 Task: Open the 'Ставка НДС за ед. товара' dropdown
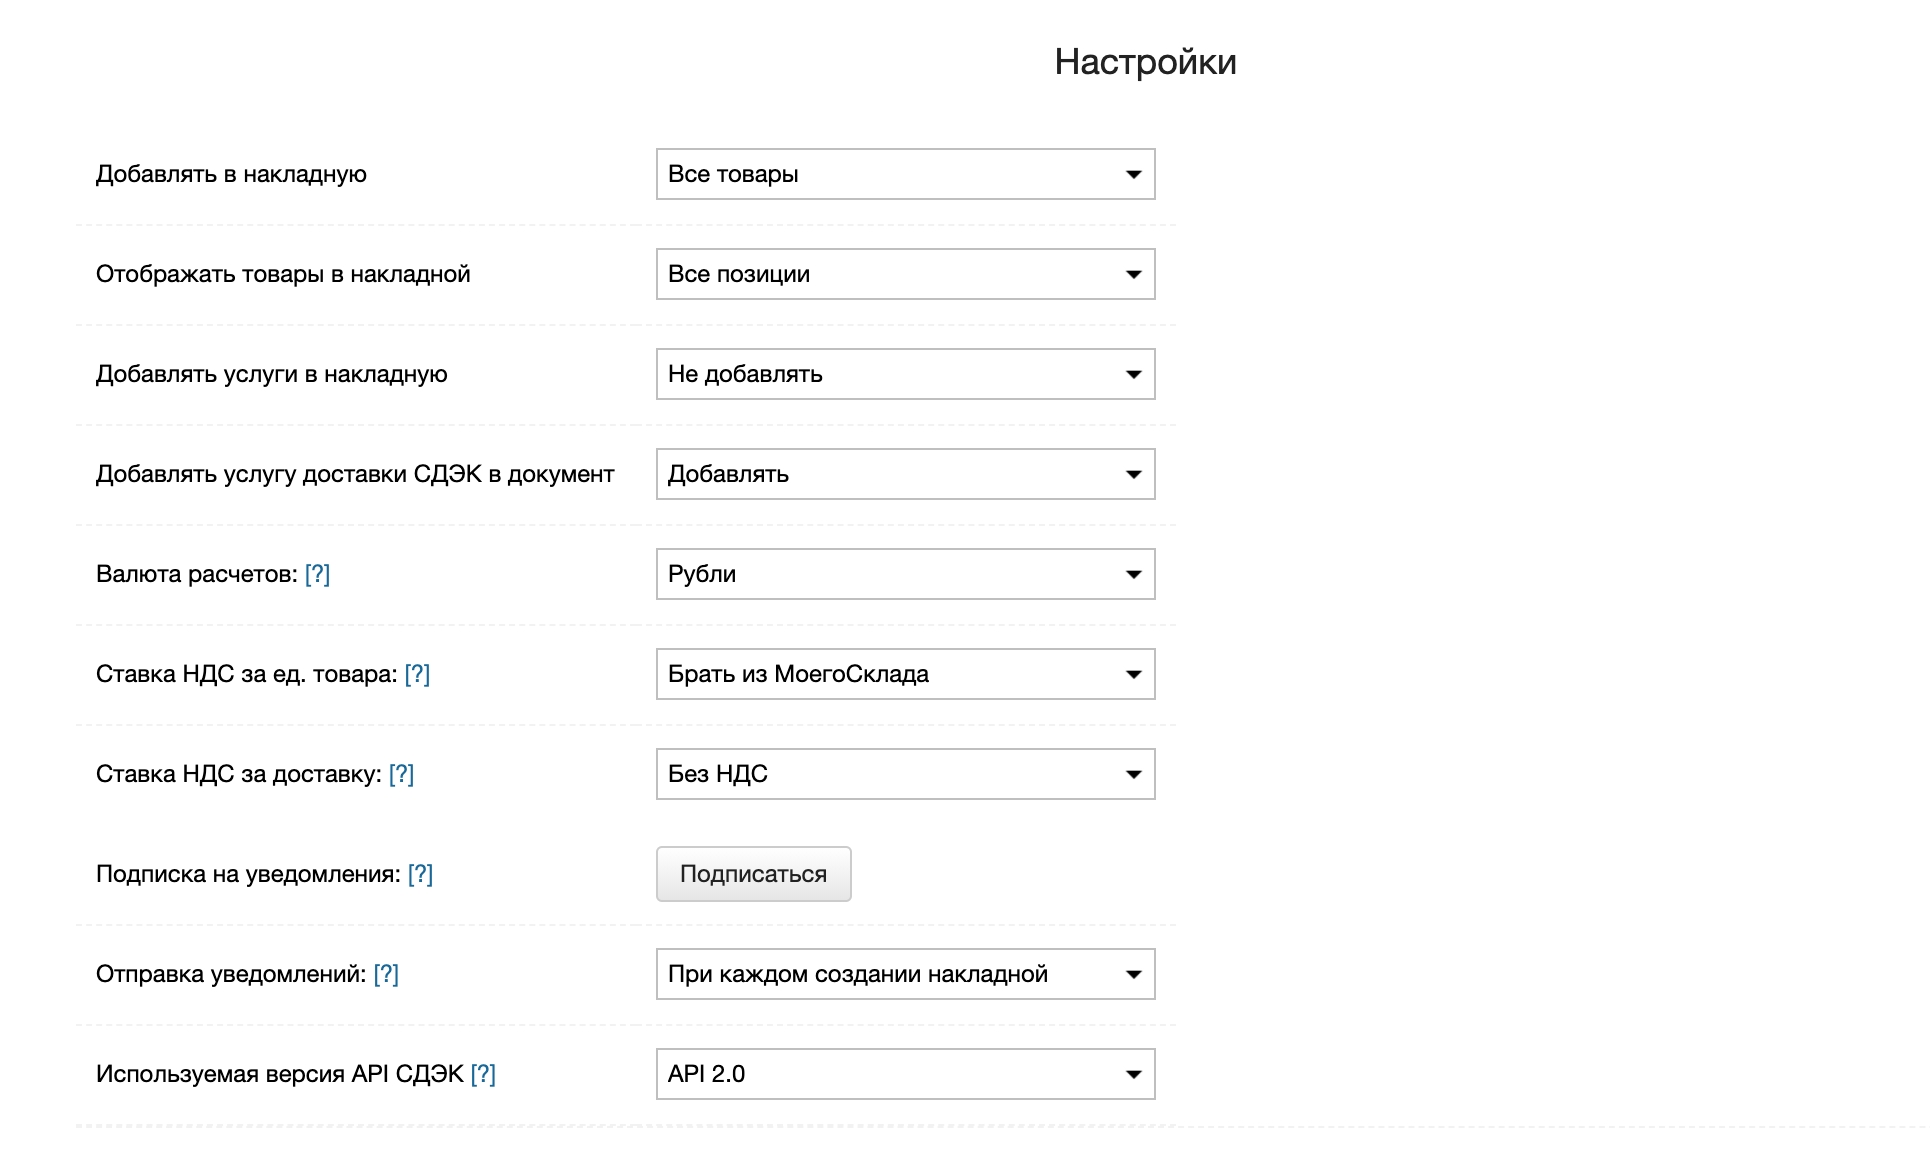point(904,674)
